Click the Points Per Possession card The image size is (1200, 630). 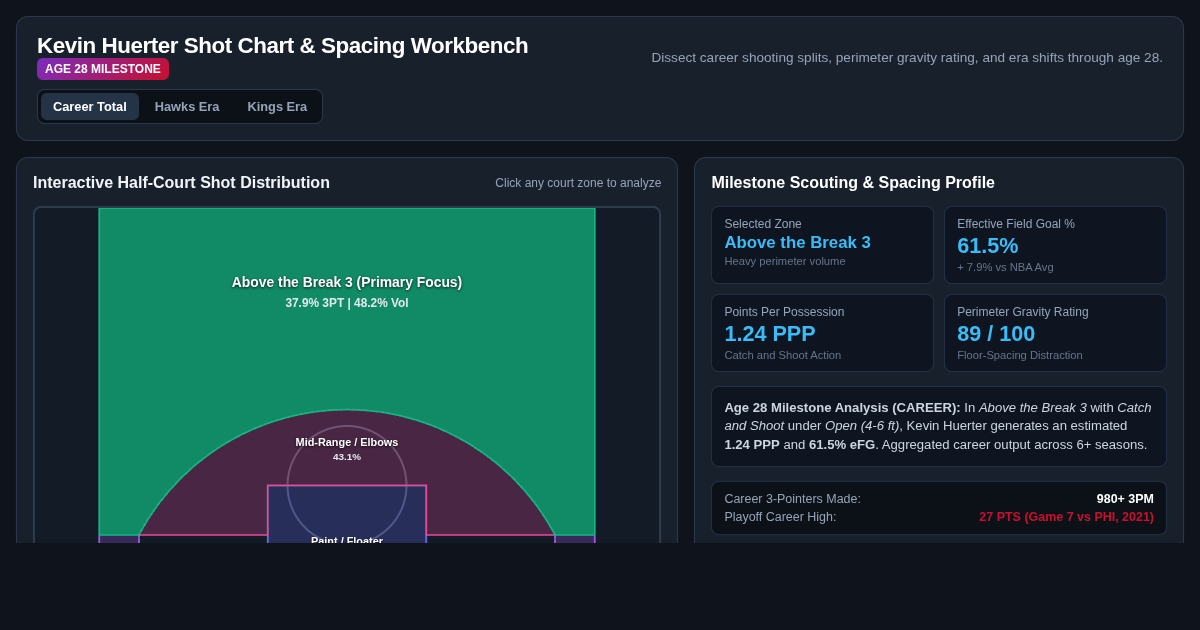click(x=822, y=333)
